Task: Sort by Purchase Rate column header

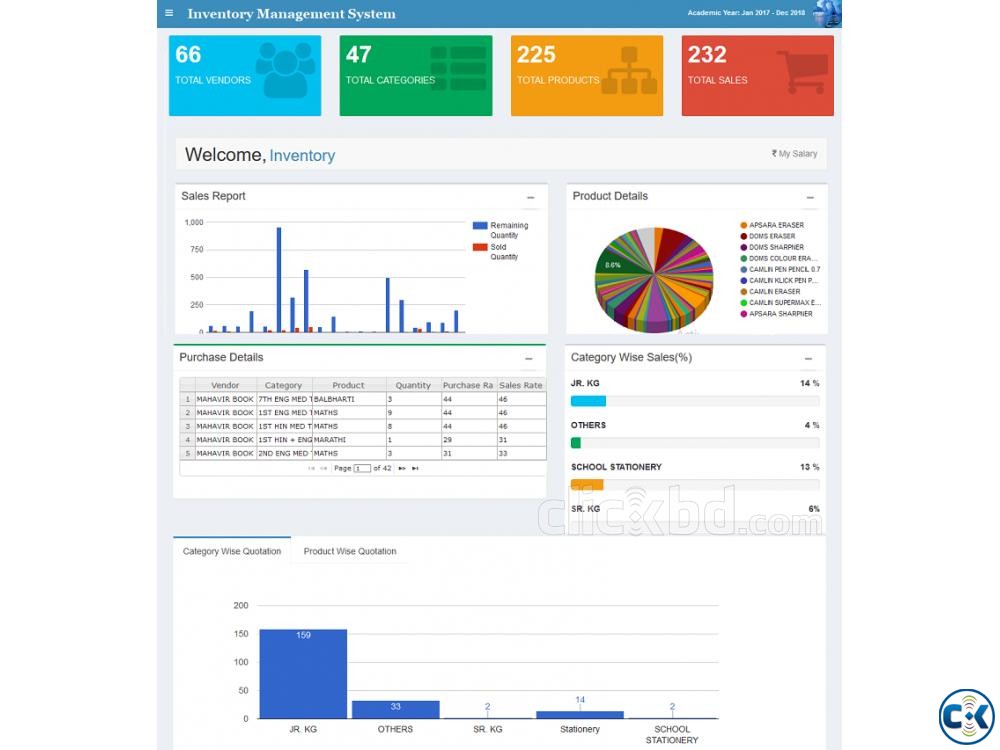Action: tap(469, 385)
